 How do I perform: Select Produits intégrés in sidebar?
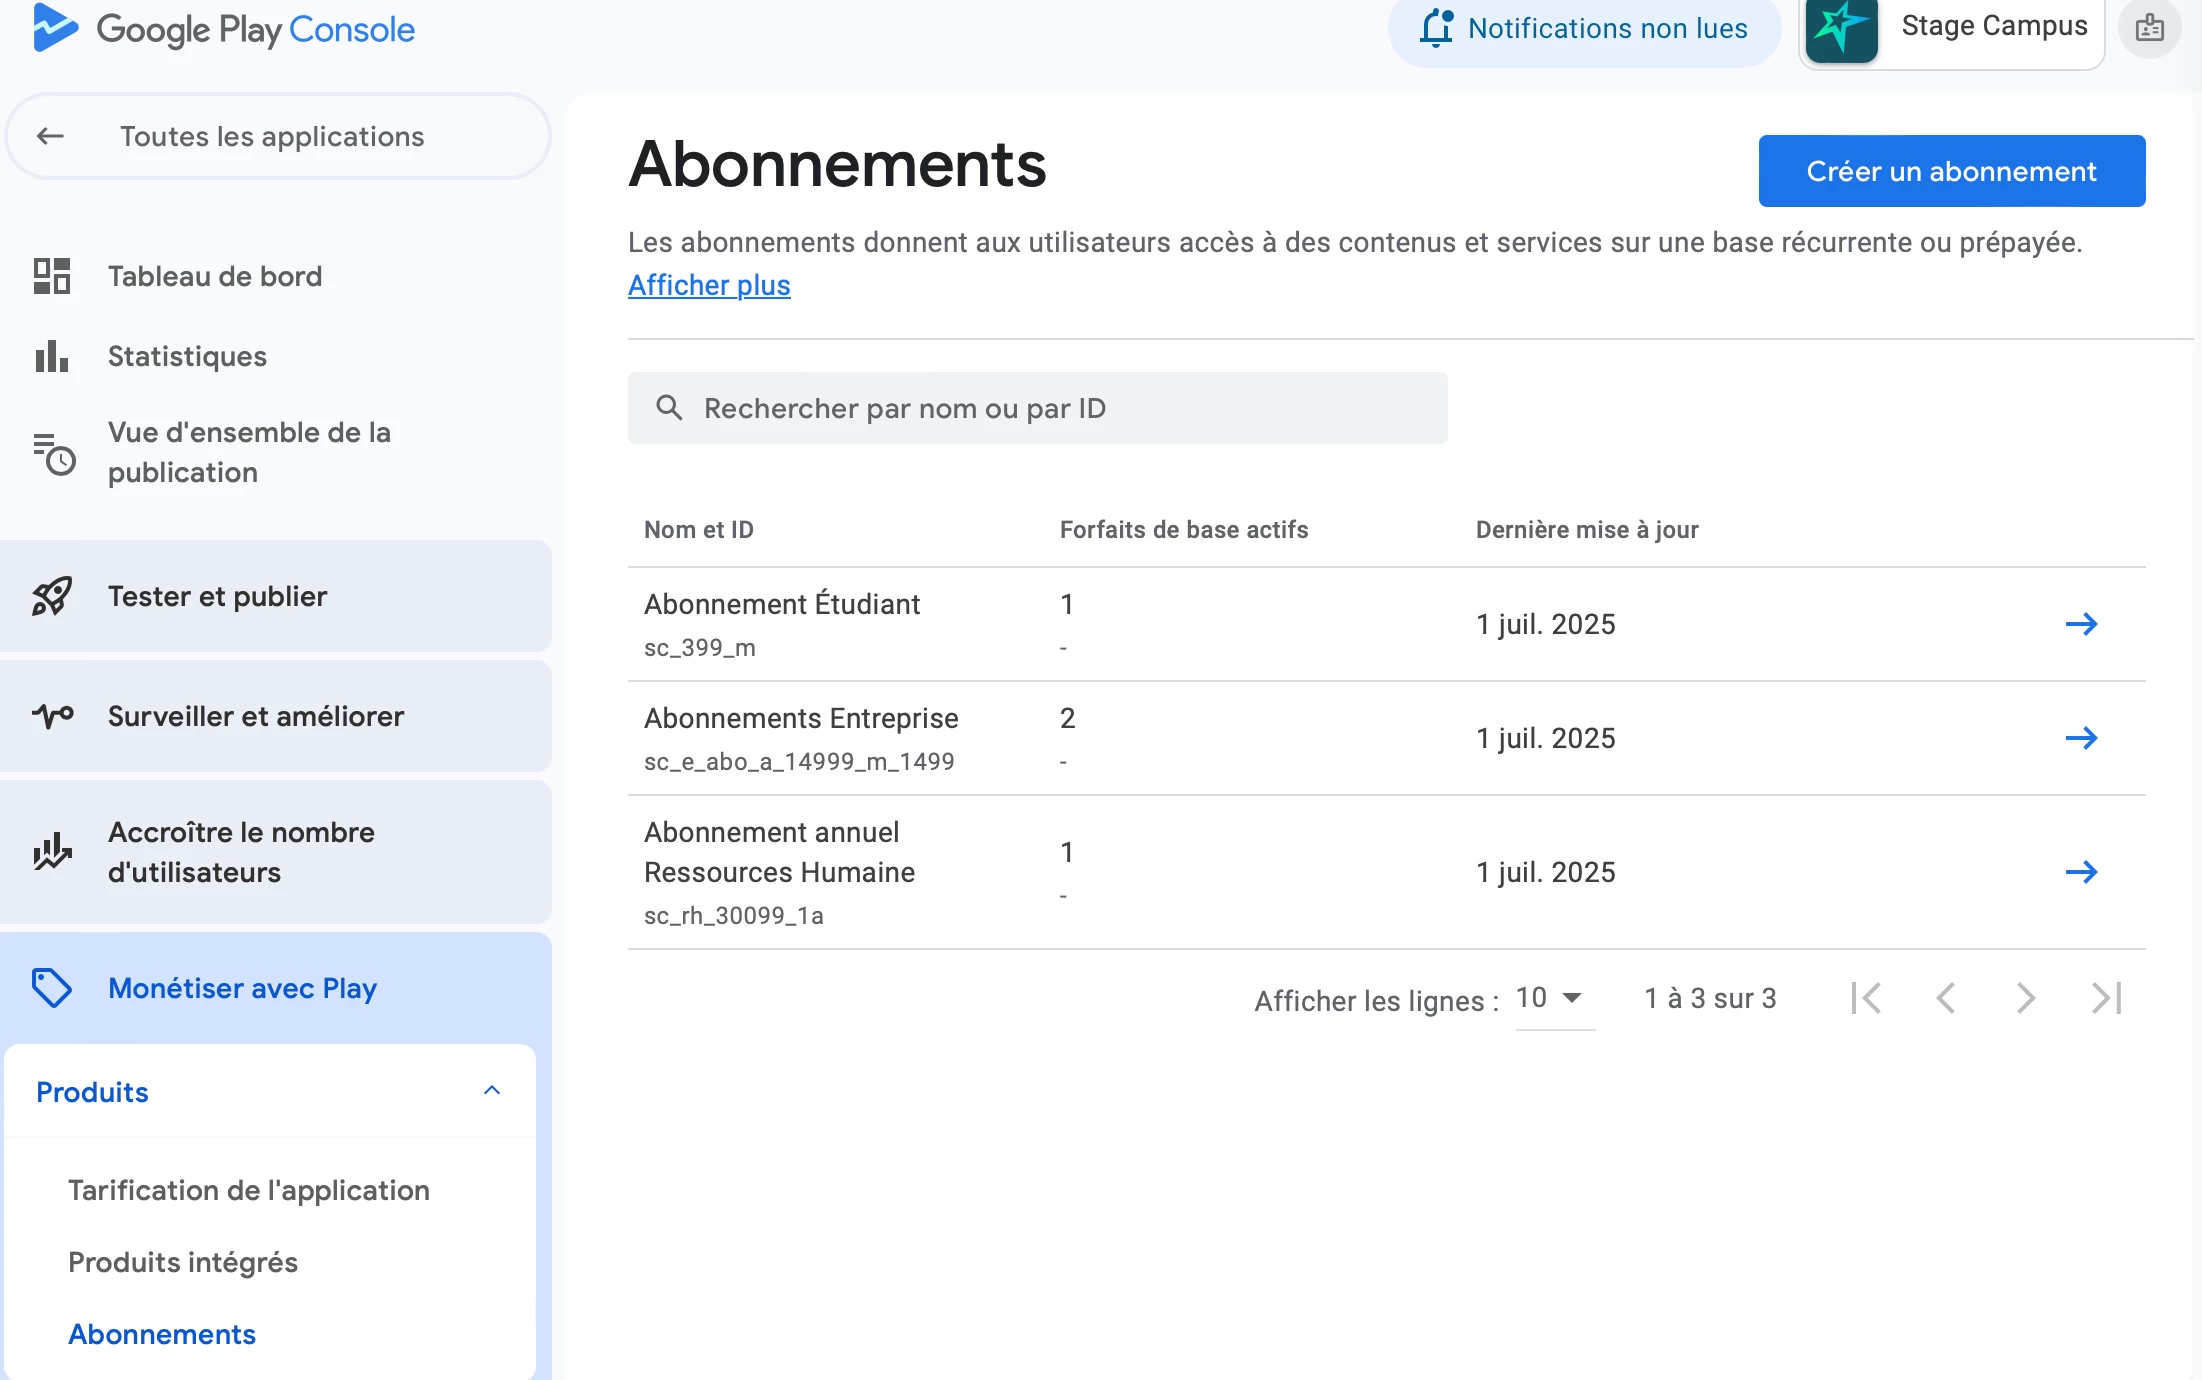pos(183,1262)
